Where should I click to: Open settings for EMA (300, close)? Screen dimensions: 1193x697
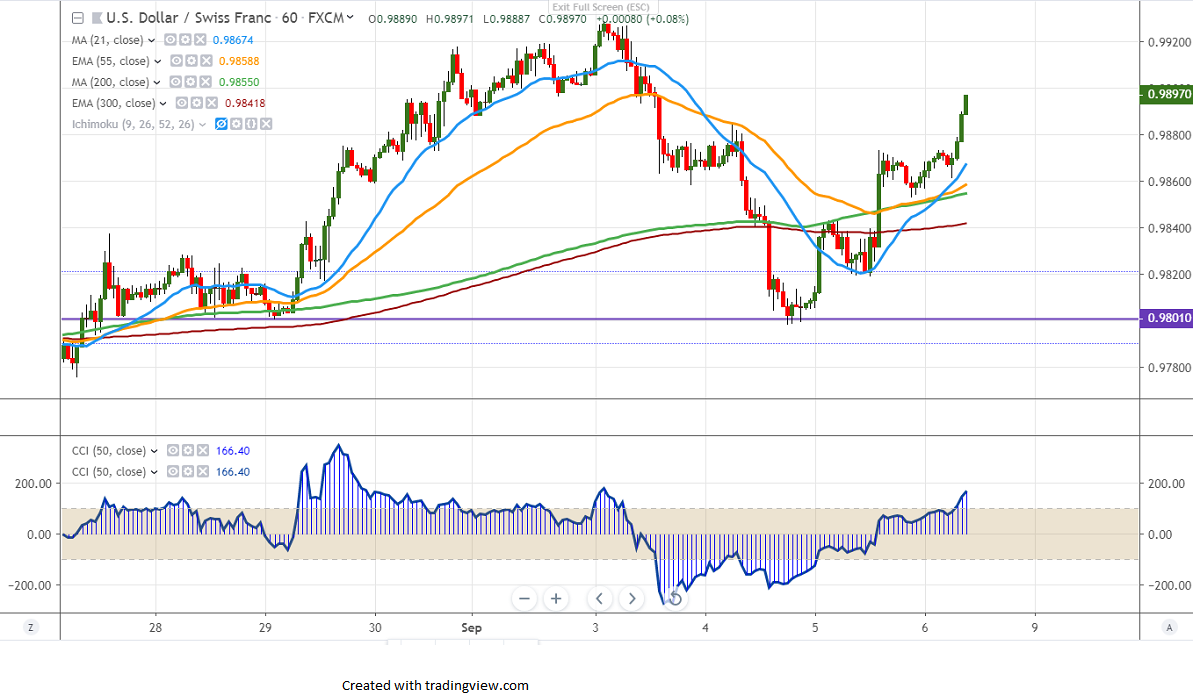196,103
